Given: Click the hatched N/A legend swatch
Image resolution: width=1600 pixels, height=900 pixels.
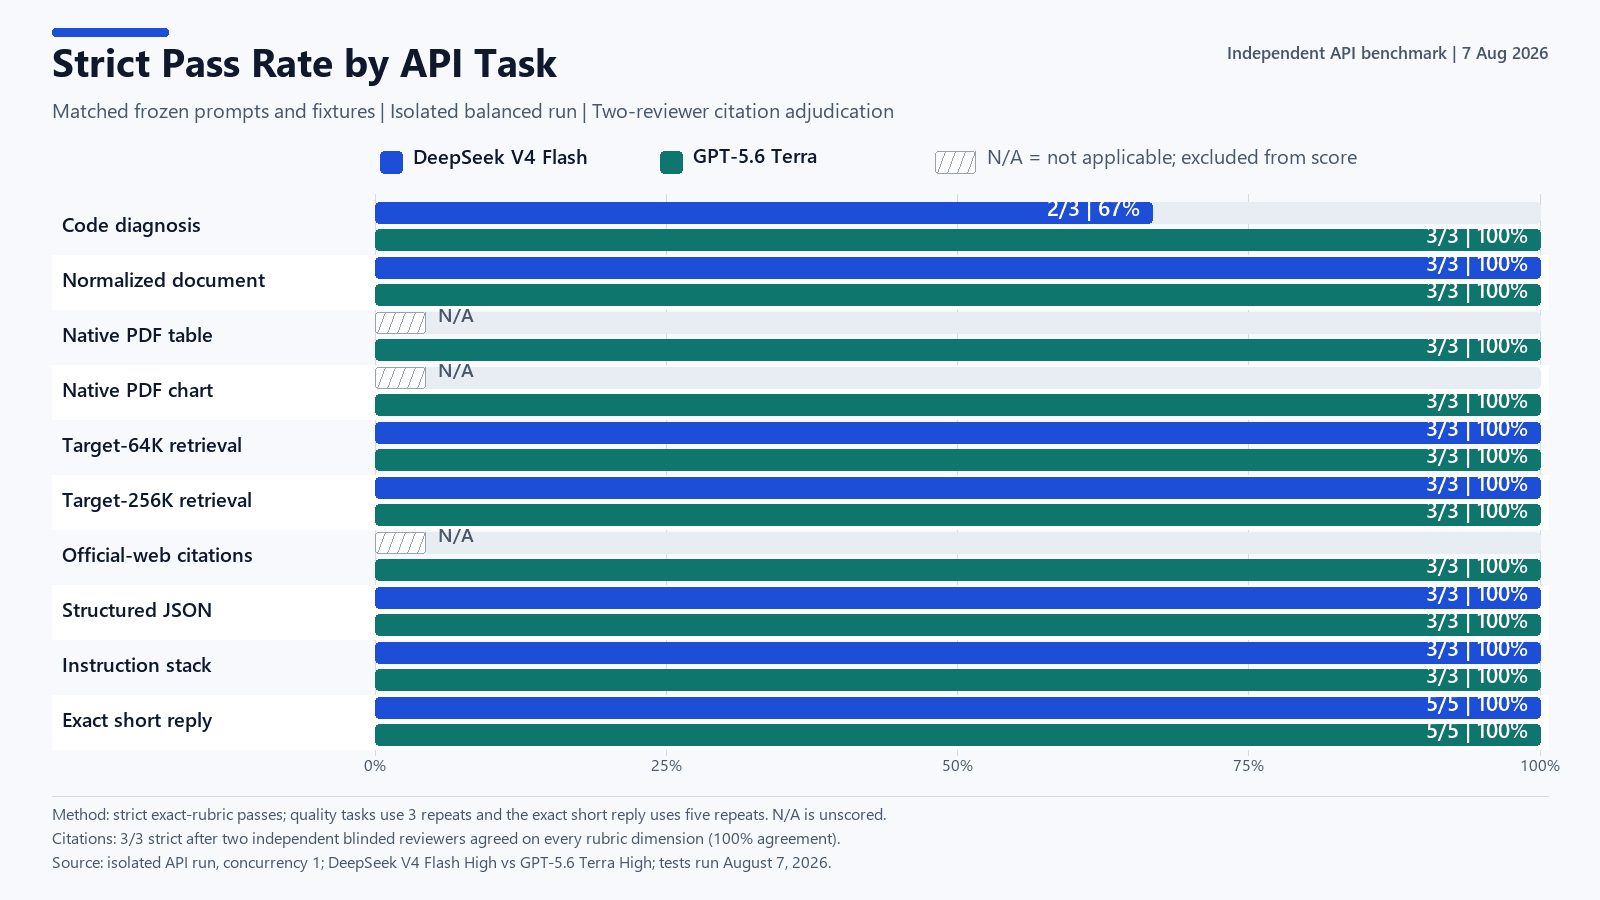Looking at the screenshot, I should (x=955, y=162).
